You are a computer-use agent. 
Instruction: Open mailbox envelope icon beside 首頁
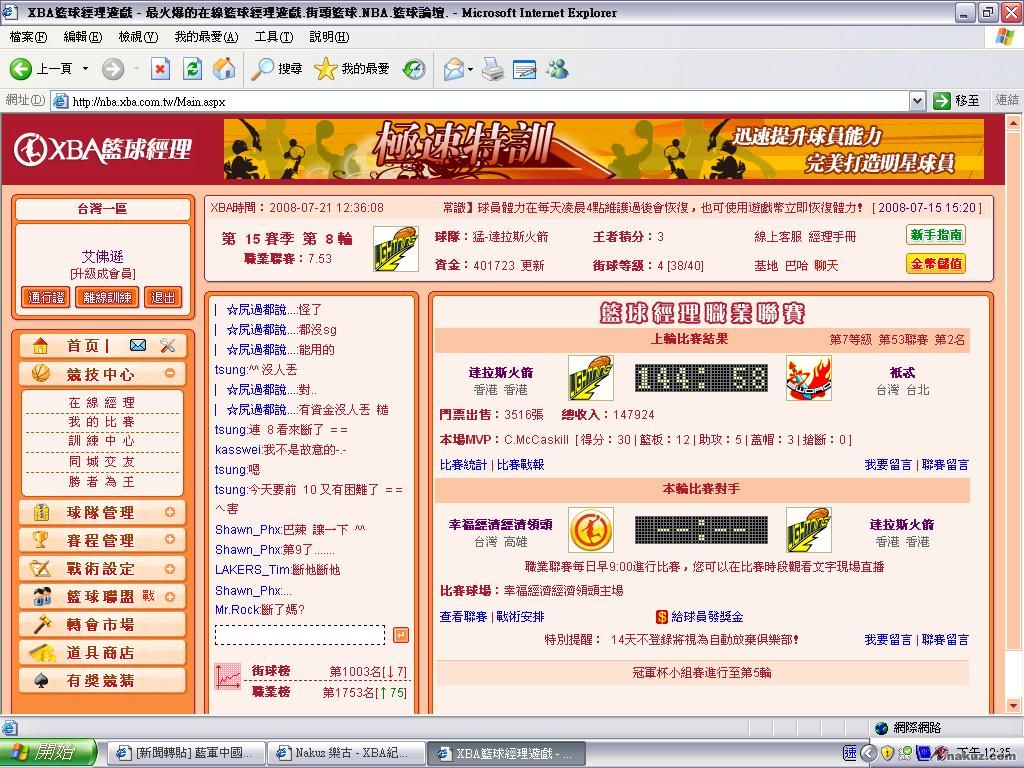(138, 345)
